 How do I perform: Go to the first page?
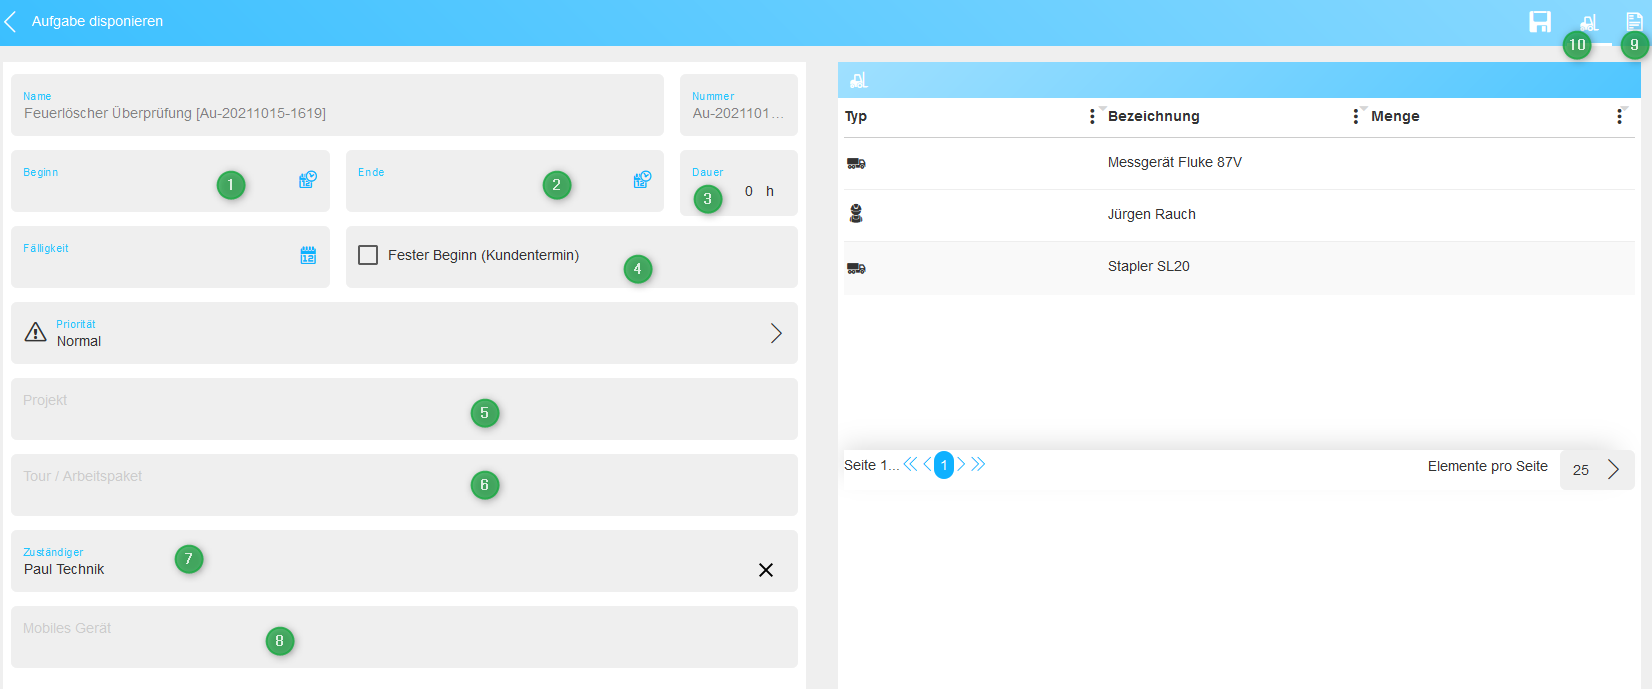910,464
